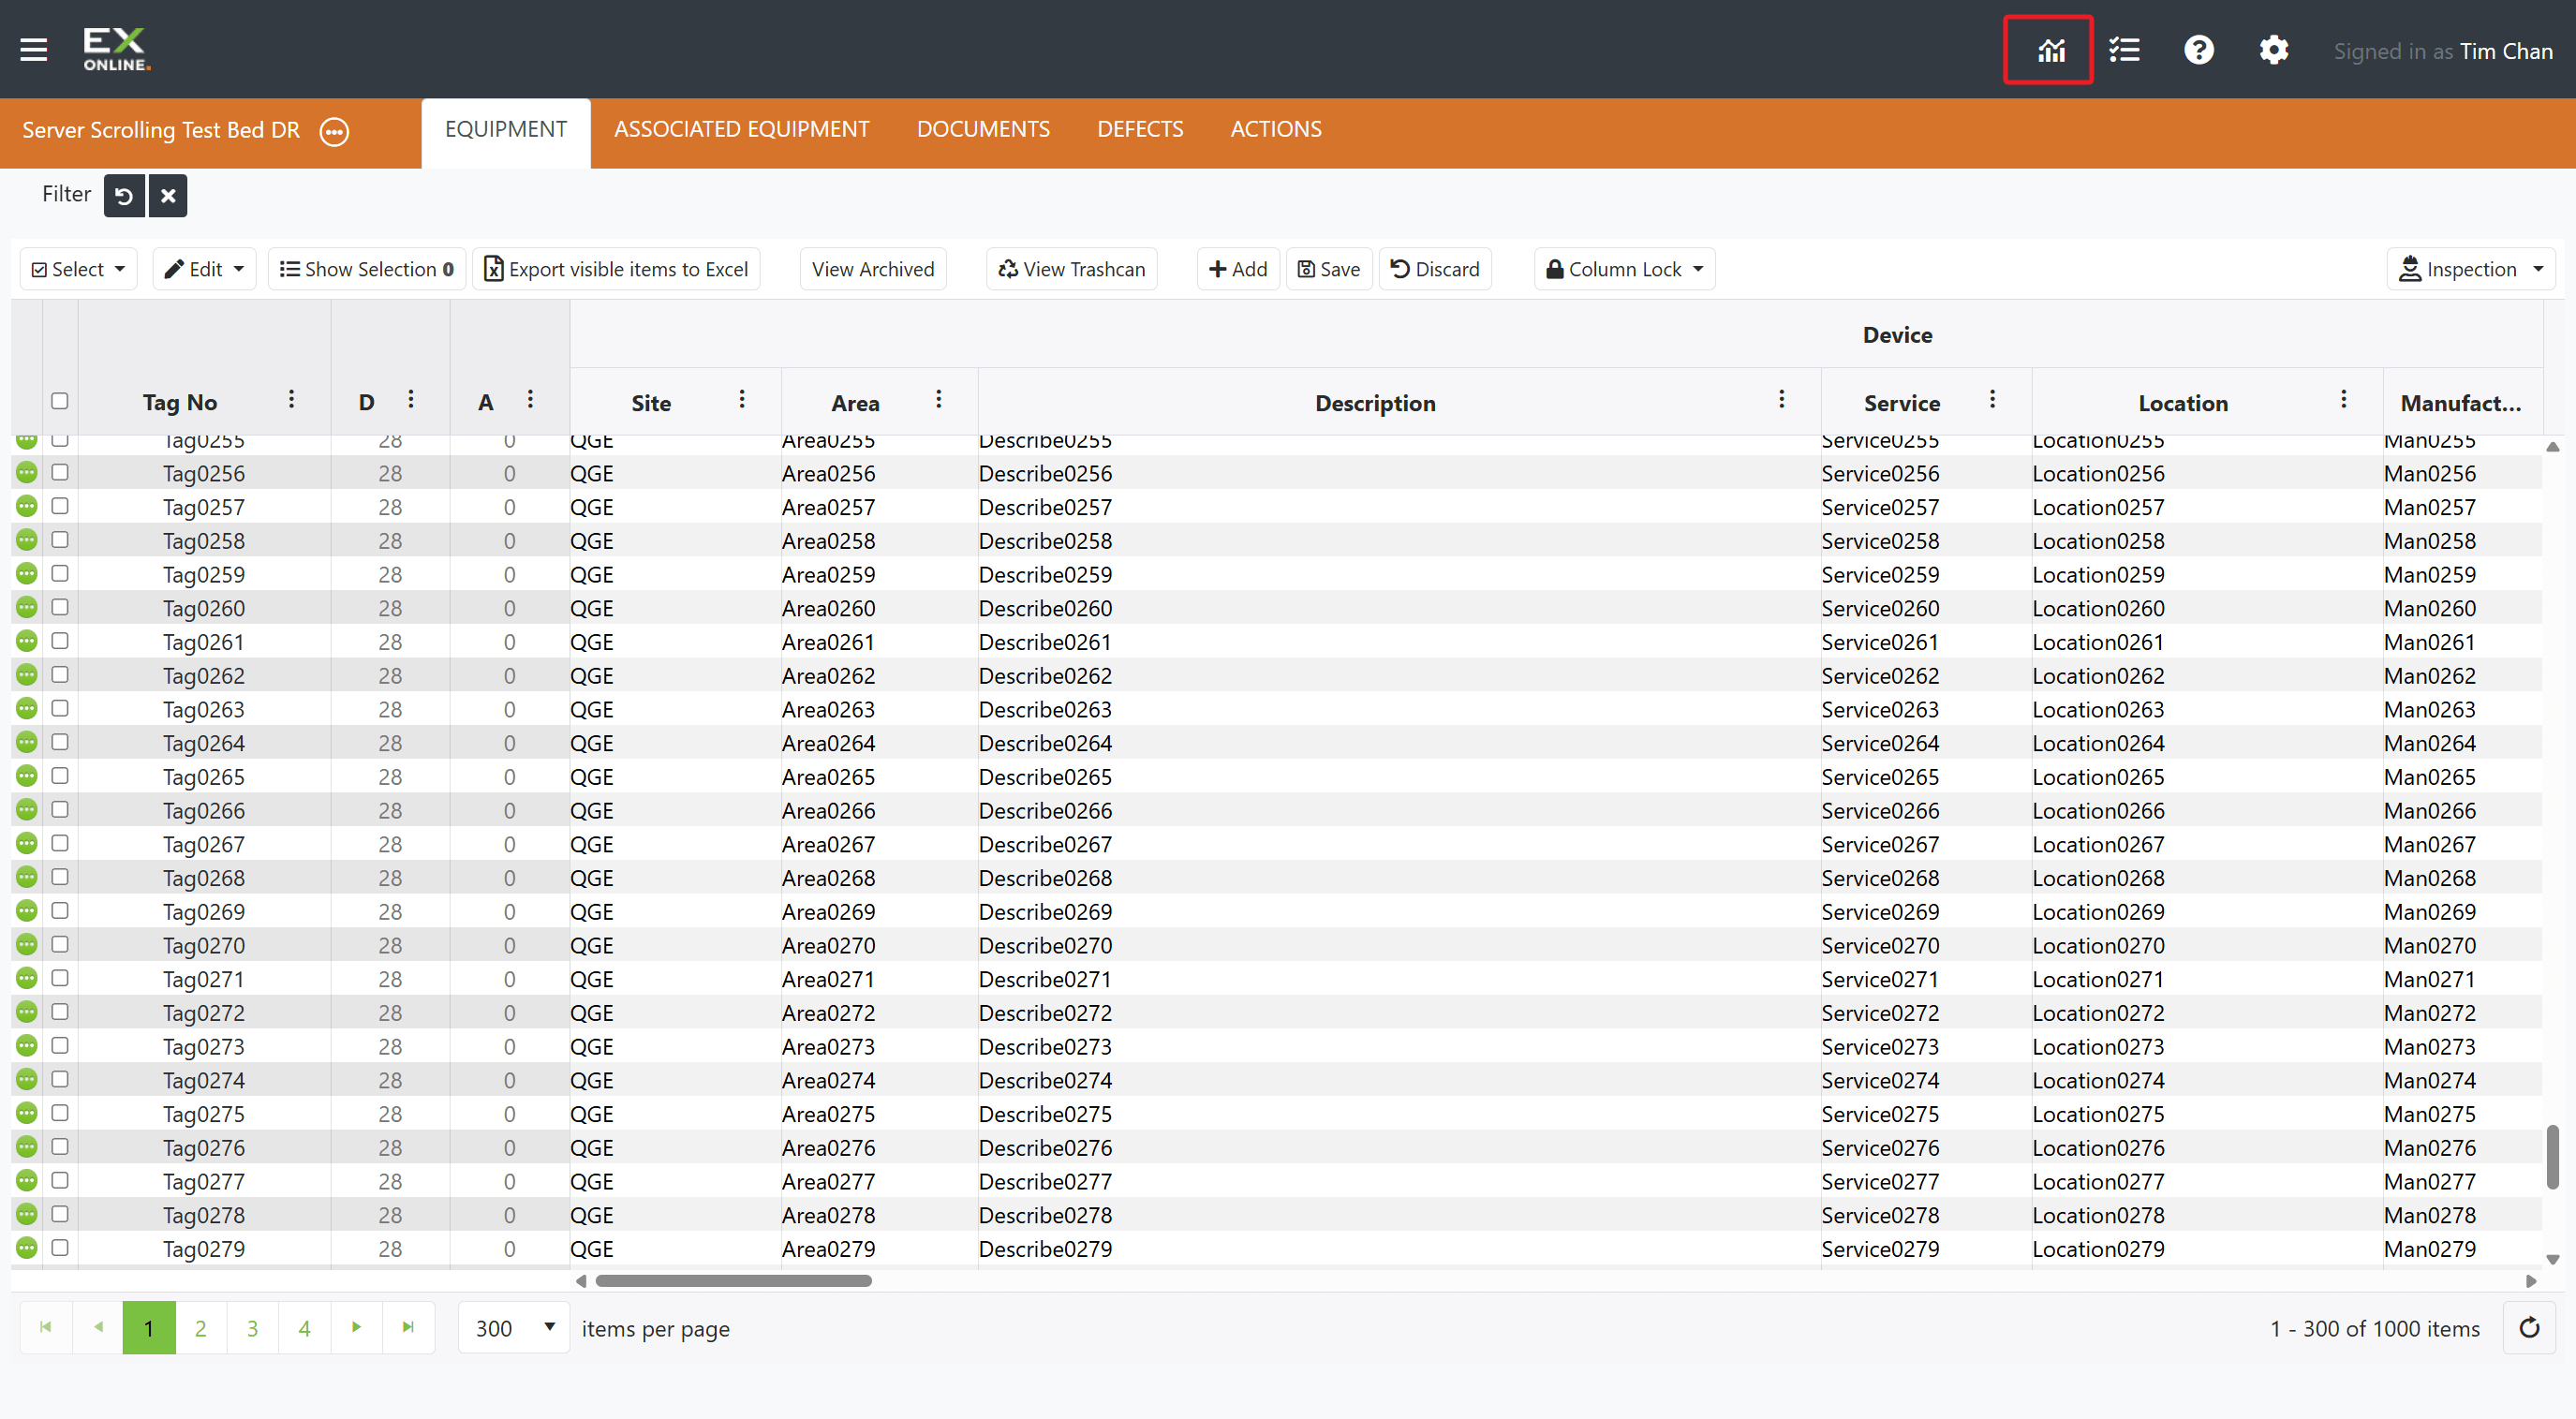The height and width of the screenshot is (1419, 2576).
Task: Click the ellipsis icon beside Server Scrolling Test Bed DR
Action: 334,131
